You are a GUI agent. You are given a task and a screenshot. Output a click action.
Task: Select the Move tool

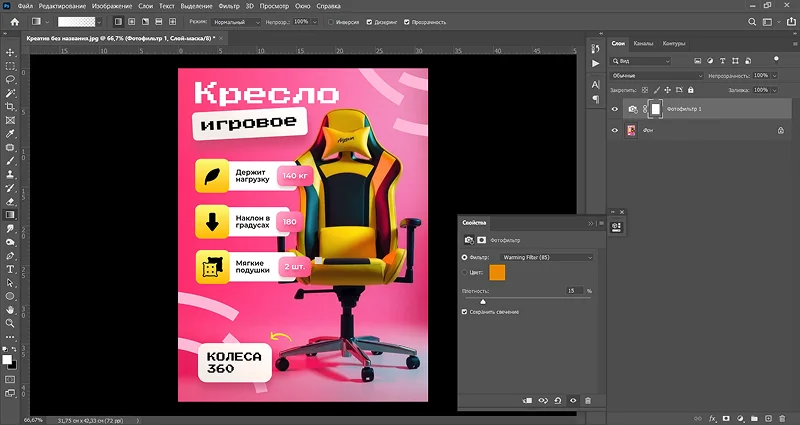tap(10, 53)
